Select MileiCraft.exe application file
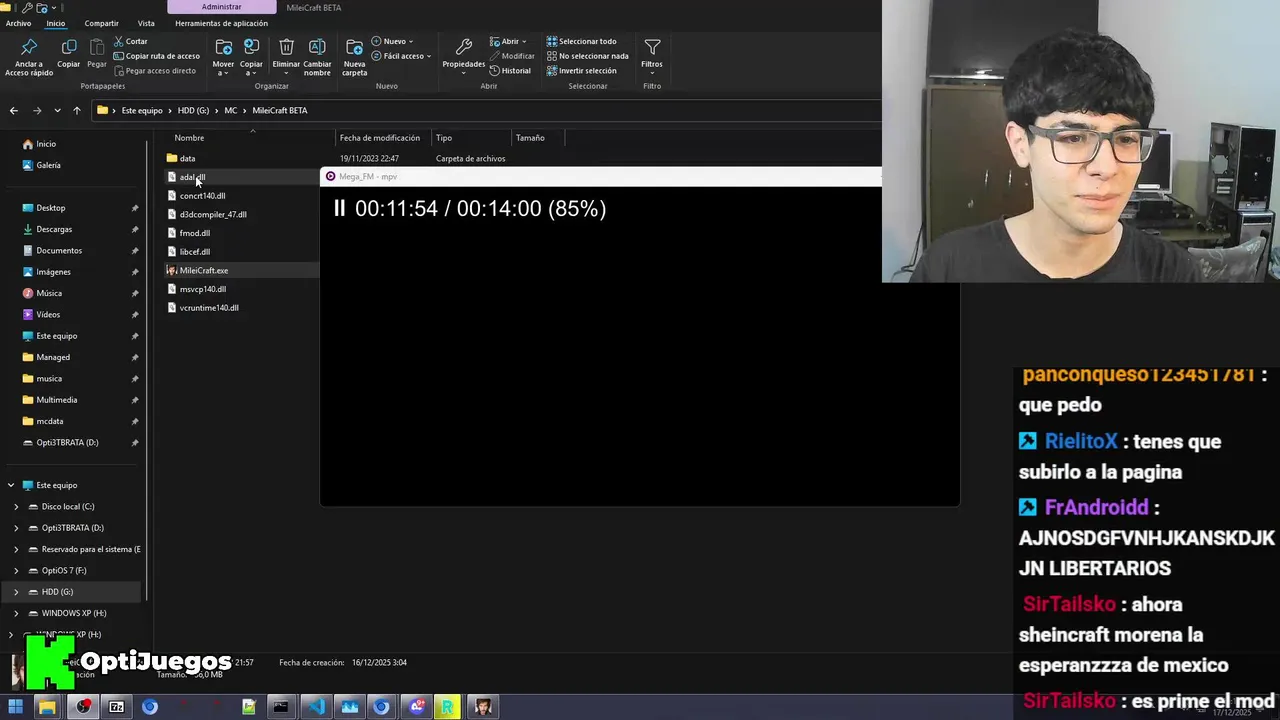Image resolution: width=1280 pixels, height=720 pixels. [203, 270]
